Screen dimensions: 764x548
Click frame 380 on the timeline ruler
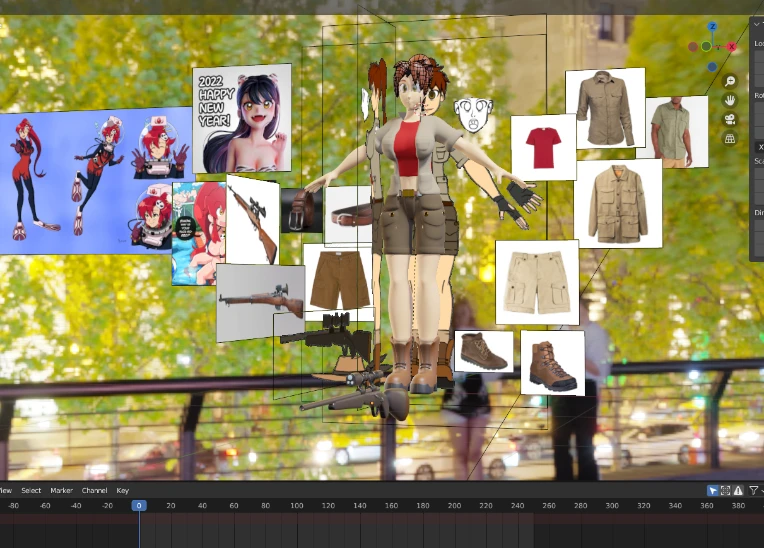tap(738, 506)
